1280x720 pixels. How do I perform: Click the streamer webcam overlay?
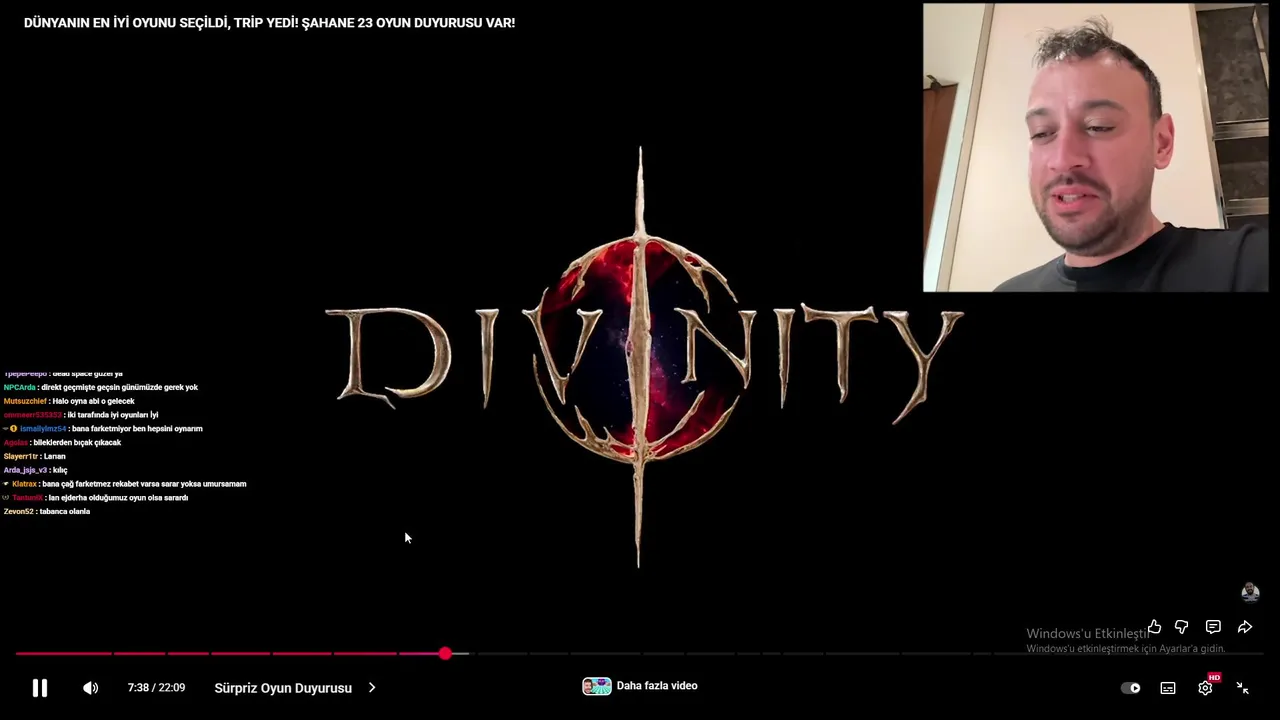(x=1095, y=148)
